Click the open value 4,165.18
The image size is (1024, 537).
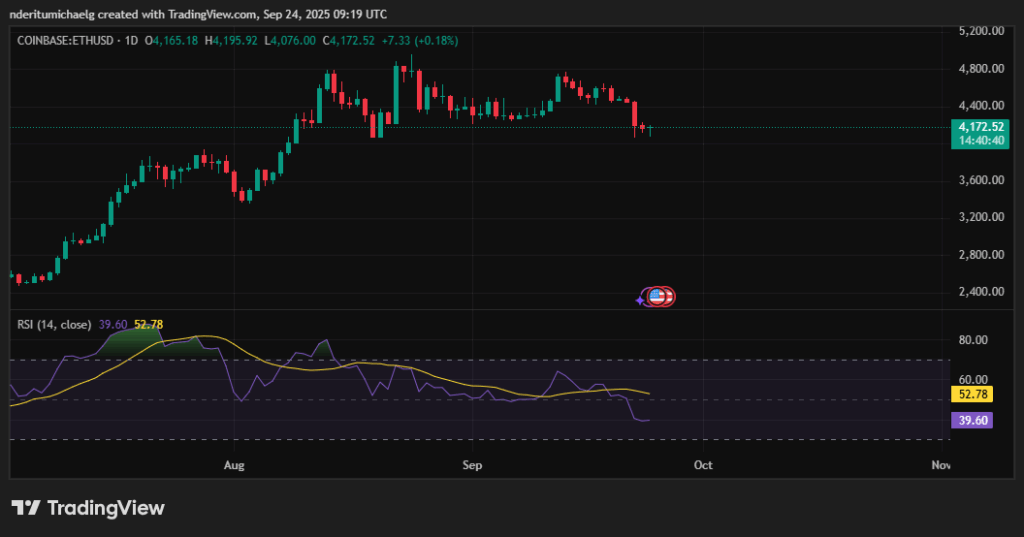coord(175,41)
